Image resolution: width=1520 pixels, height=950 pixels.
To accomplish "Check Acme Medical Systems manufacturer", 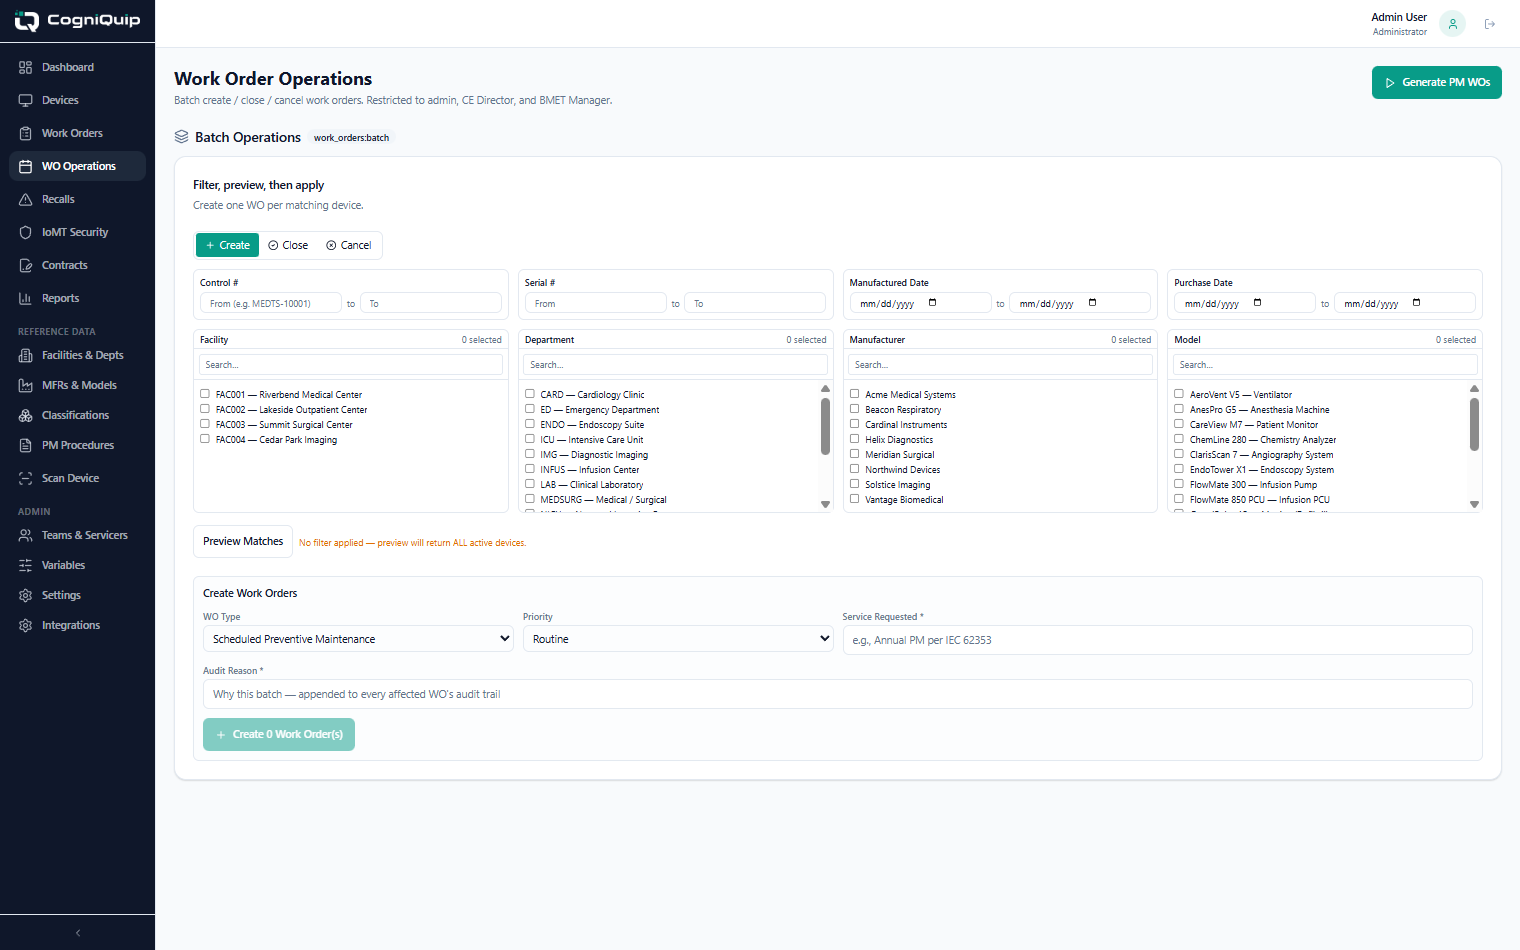I will click(x=855, y=394).
